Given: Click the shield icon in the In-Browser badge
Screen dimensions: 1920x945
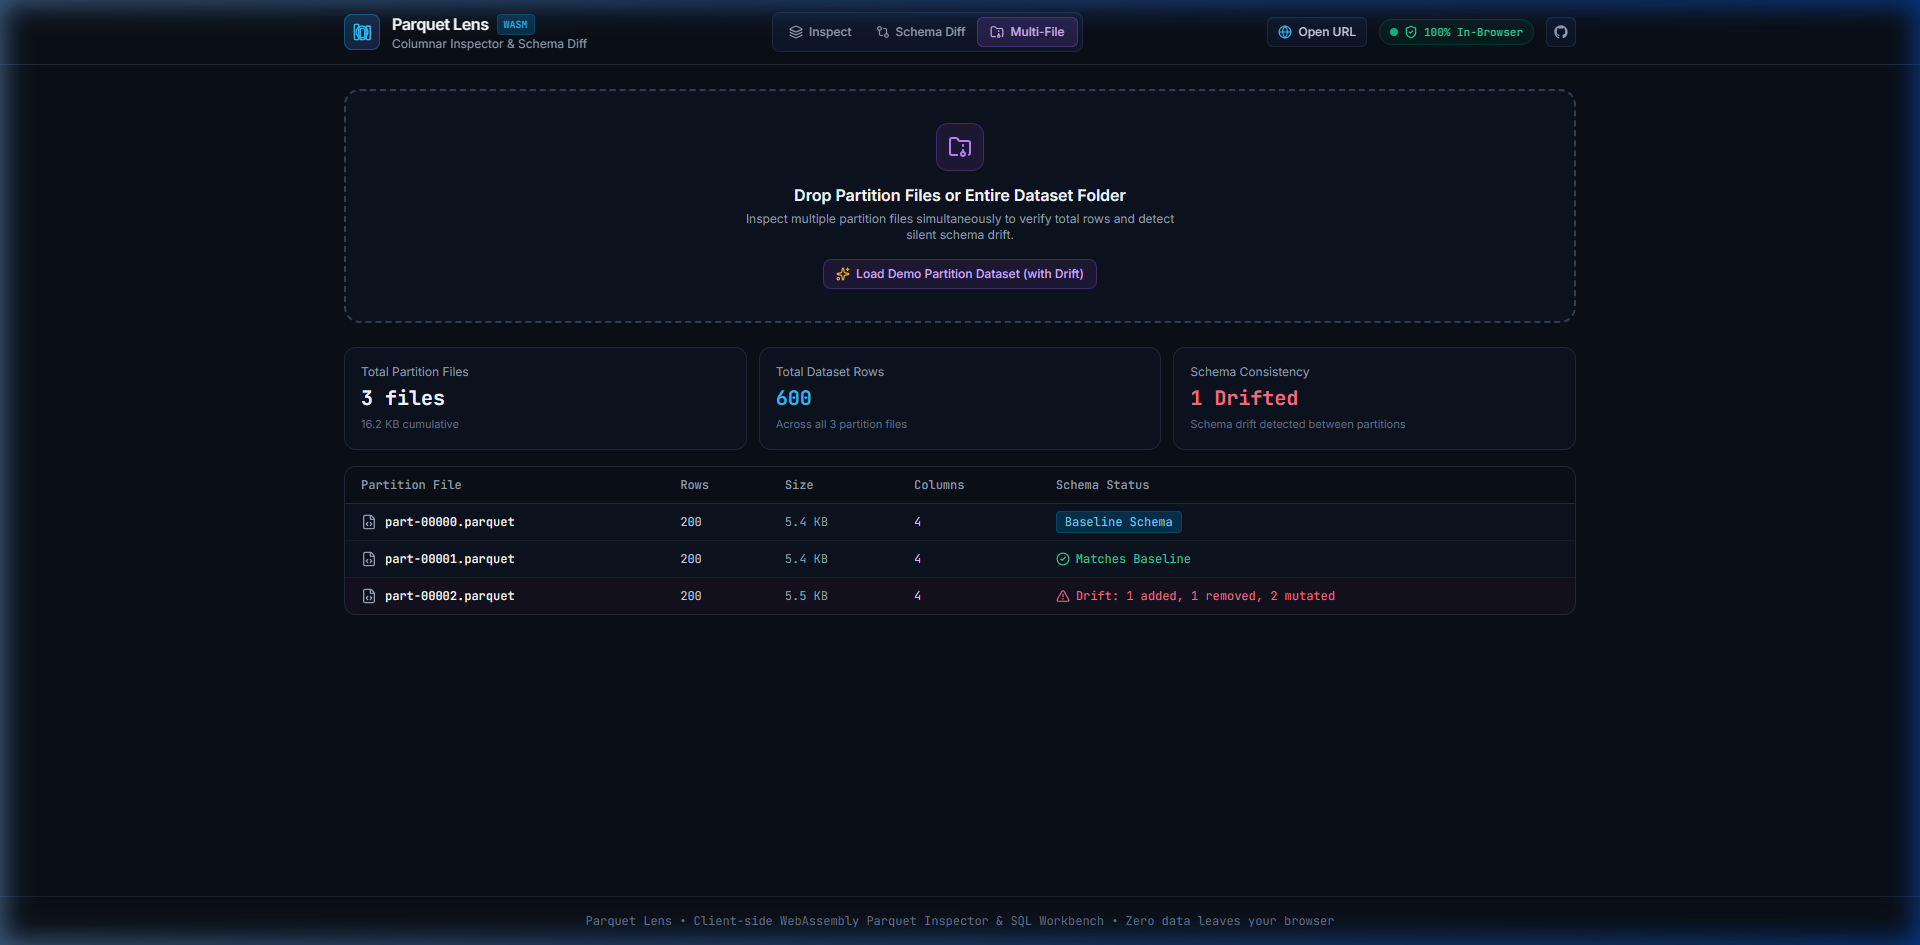Looking at the screenshot, I should [1411, 32].
